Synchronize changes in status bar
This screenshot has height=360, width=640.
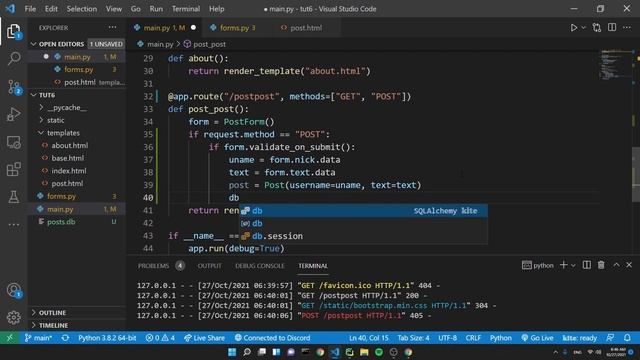(x=65, y=338)
